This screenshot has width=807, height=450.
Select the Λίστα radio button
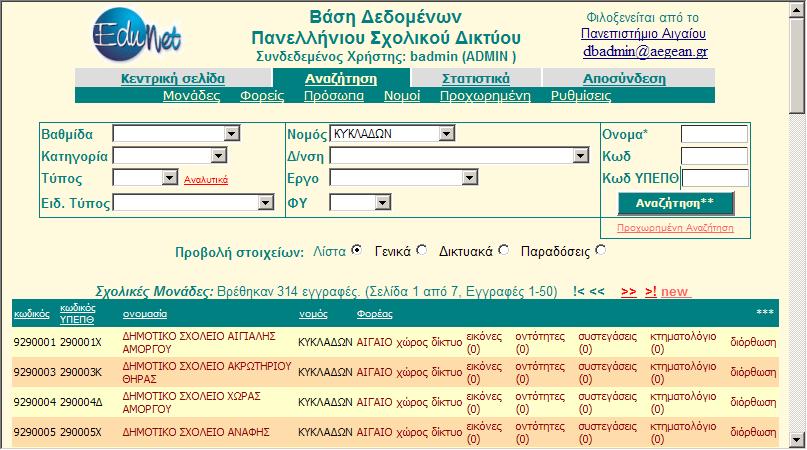point(357,250)
